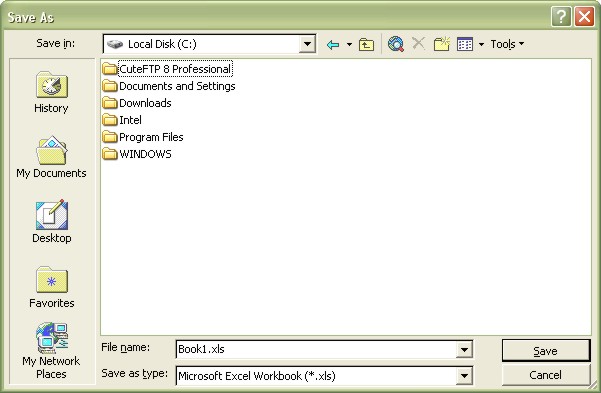
Task: Open My Network Places shortcut
Action: [51, 351]
